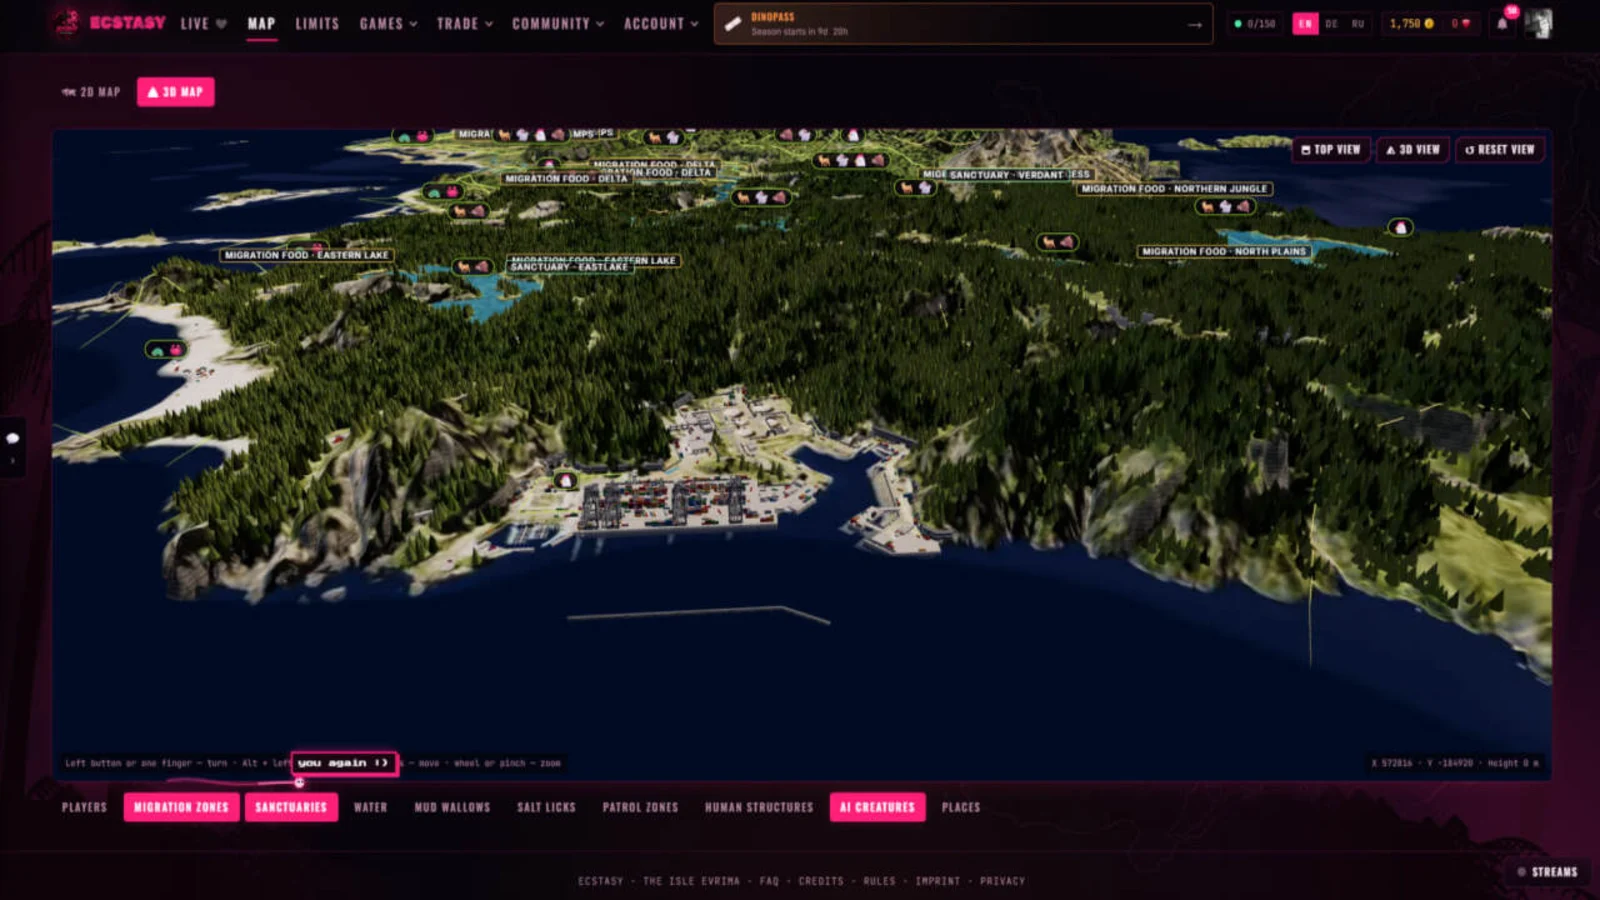Toggle the Sanctuaries layer off
1600x900 pixels.
291,807
